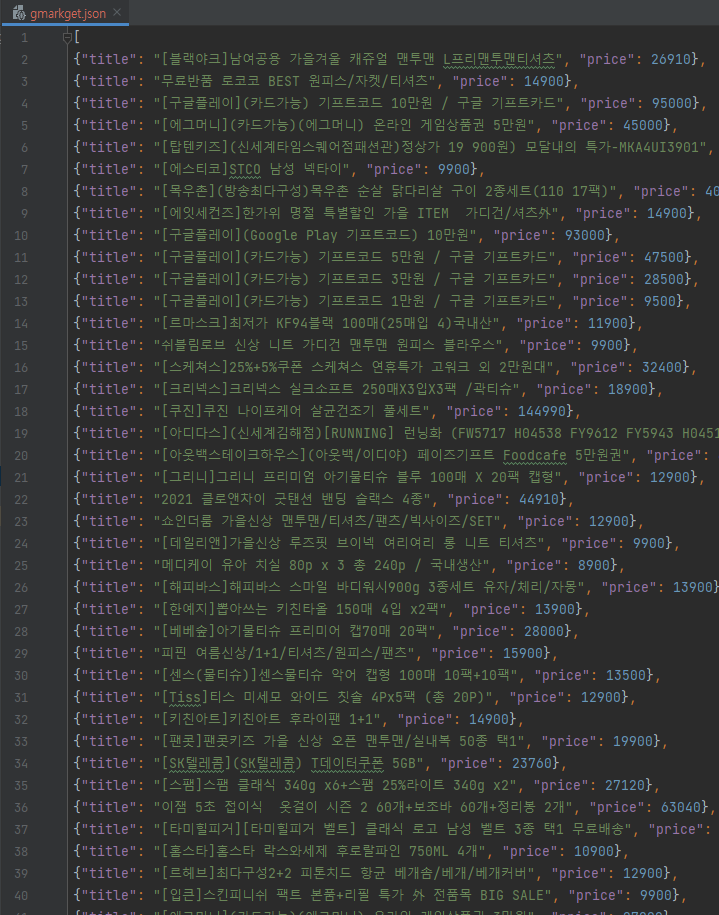Click the price value 63040
Screen dimensions: 719x915
coord(680,808)
